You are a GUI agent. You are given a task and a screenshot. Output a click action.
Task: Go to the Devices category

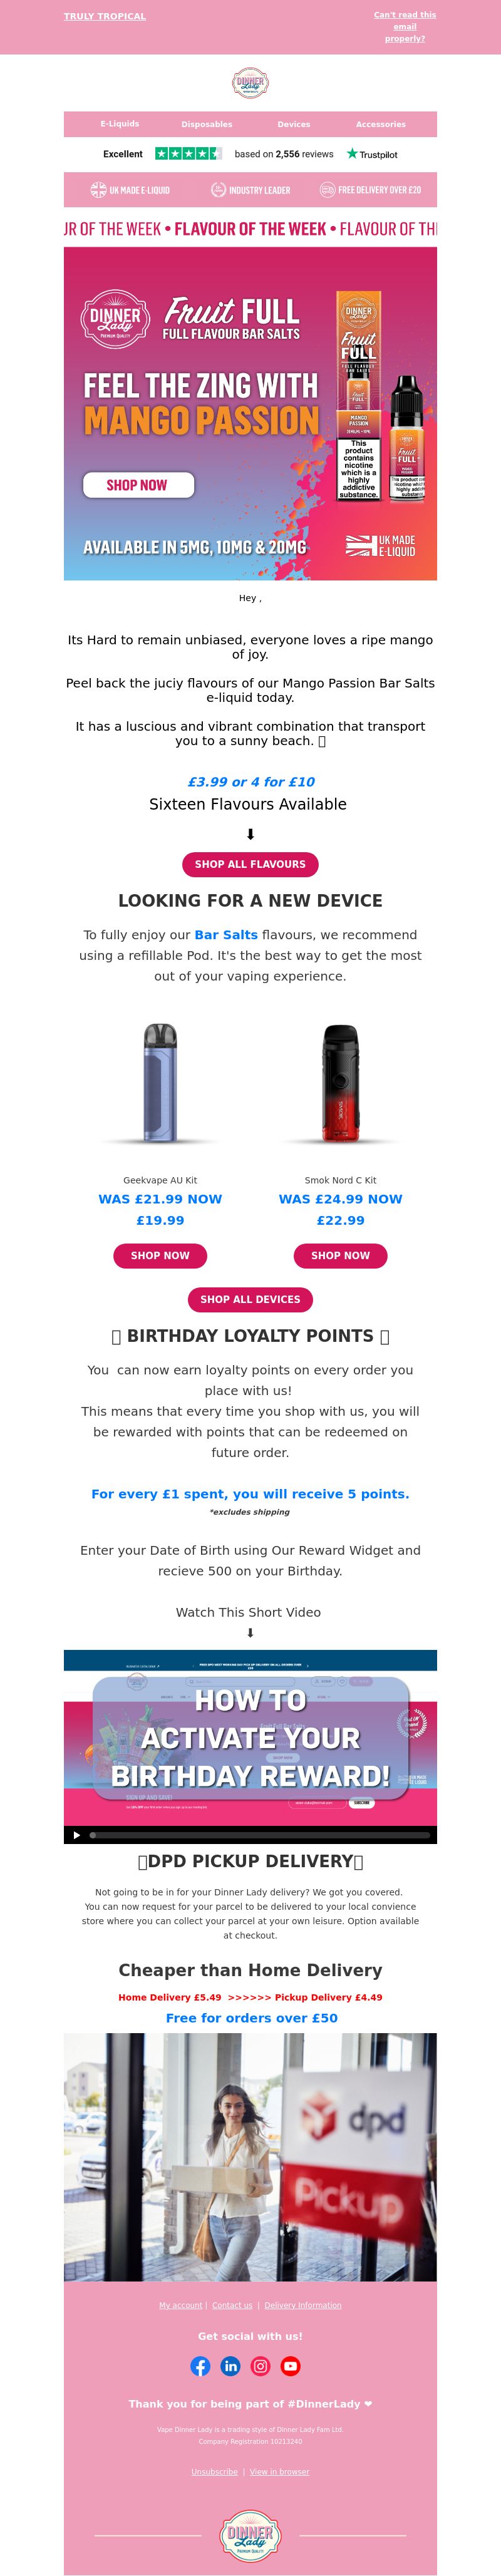click(x=294, y=124)
